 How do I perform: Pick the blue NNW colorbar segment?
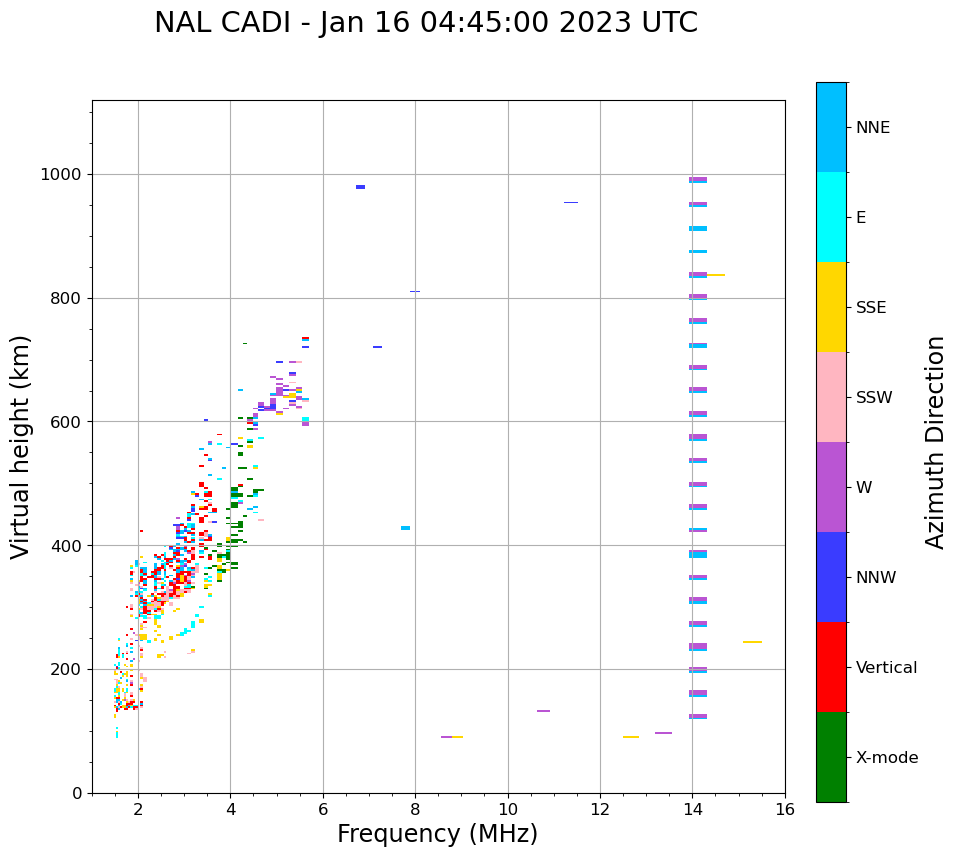831,577
